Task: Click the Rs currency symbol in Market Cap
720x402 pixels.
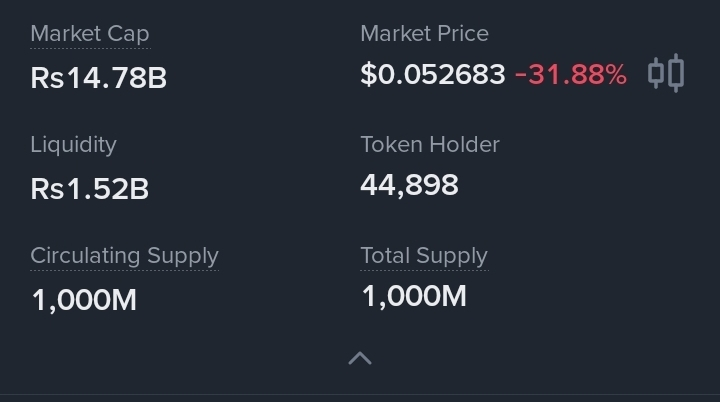Action: pos(47,78)
